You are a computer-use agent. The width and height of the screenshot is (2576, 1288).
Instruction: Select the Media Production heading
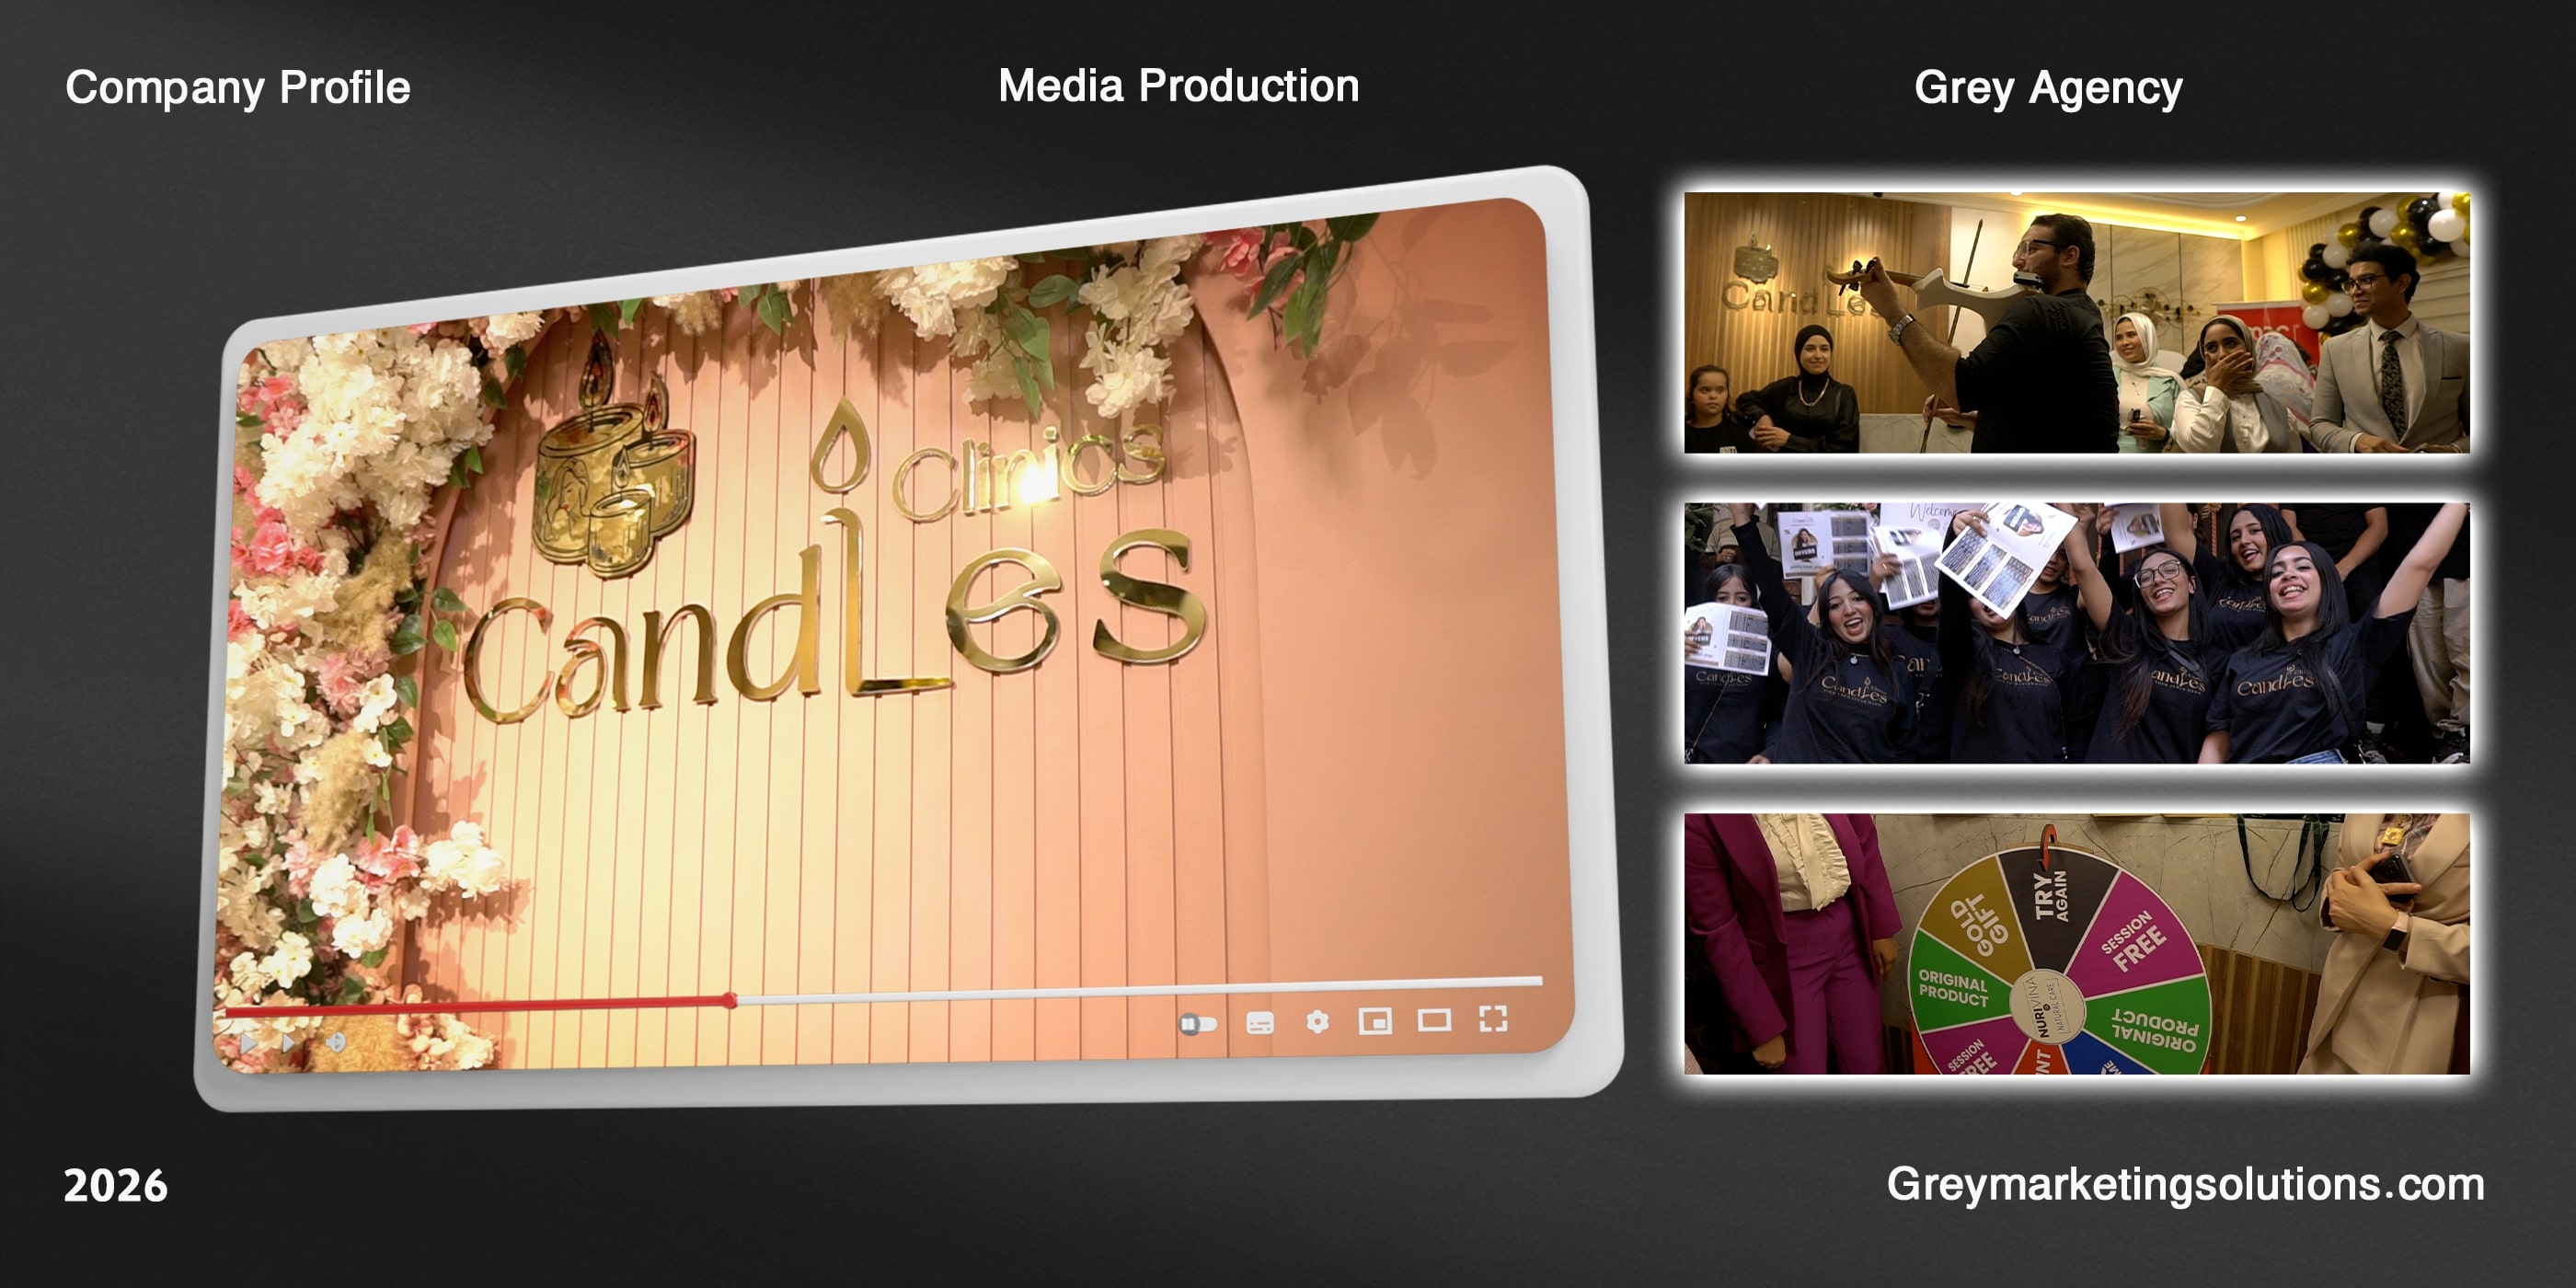1178,86
